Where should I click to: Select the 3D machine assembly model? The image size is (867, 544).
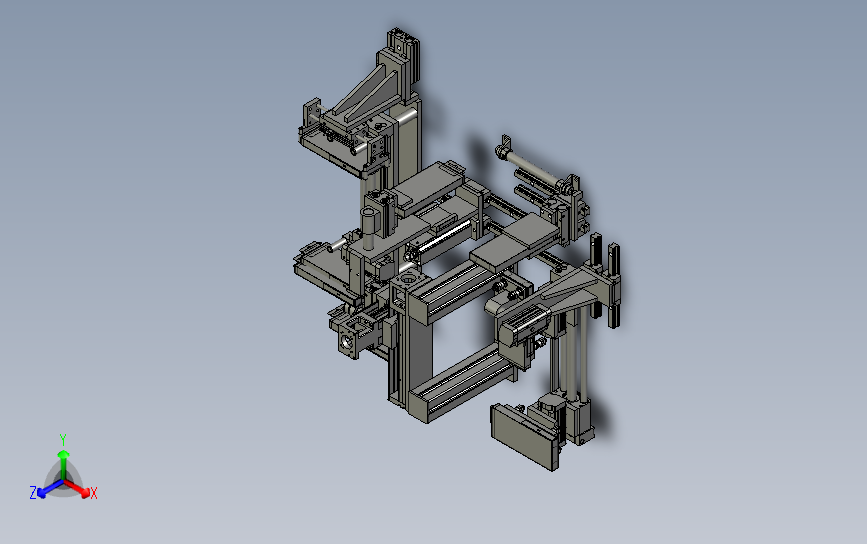[x=458, y=249]
